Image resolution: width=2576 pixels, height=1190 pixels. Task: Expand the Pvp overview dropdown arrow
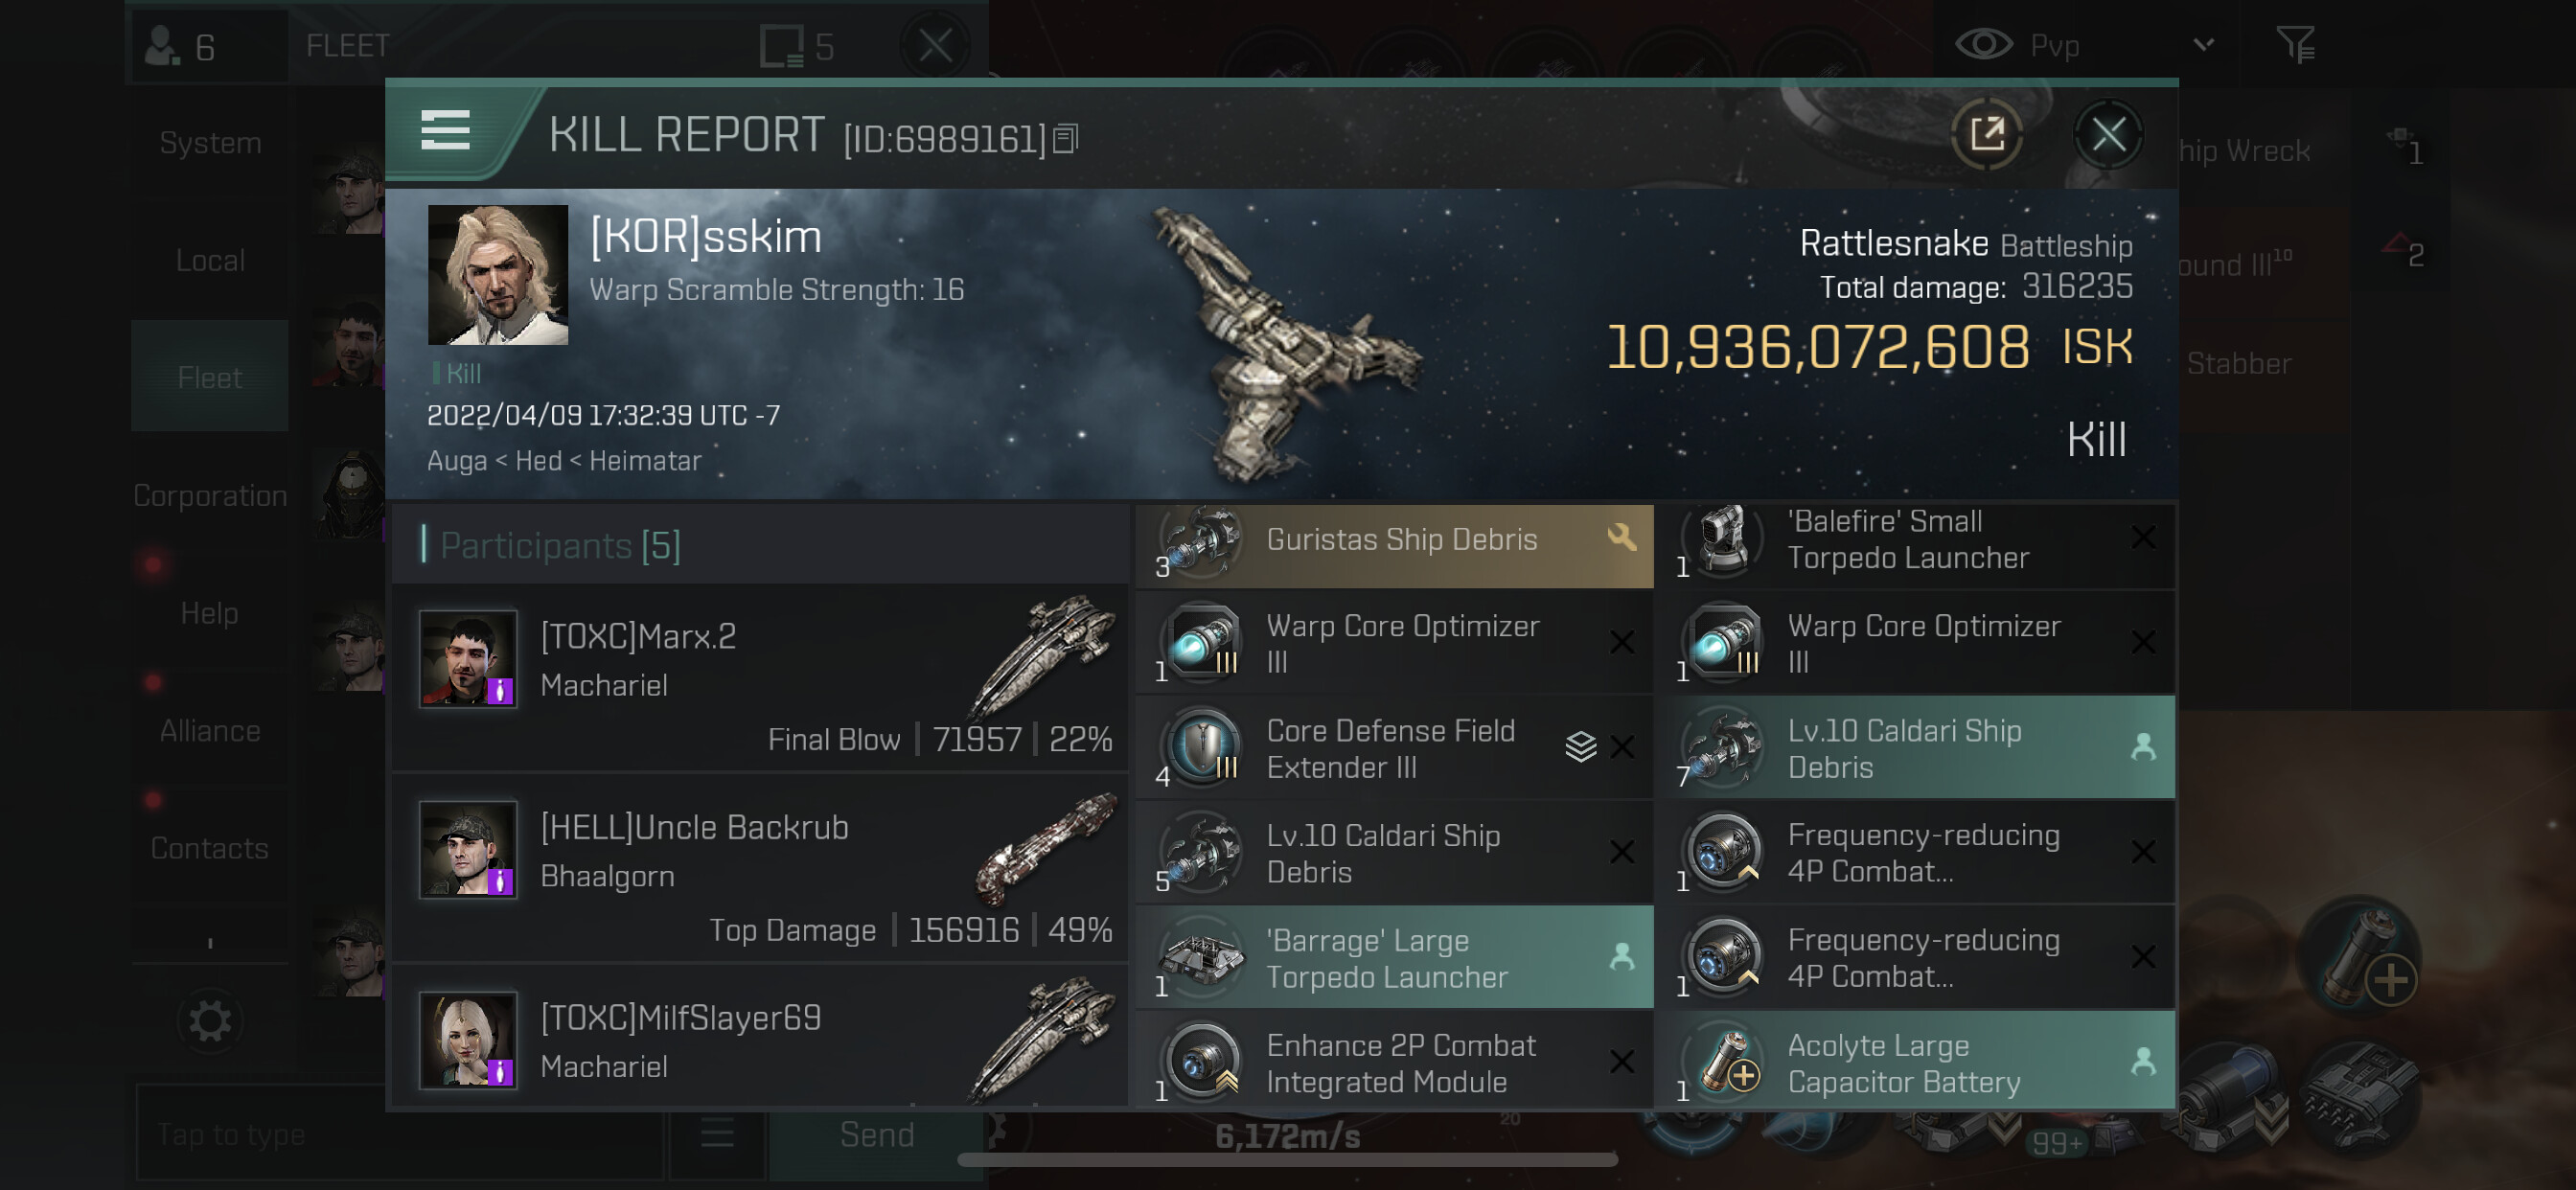pyautogui.click(x=2202, y=44)
